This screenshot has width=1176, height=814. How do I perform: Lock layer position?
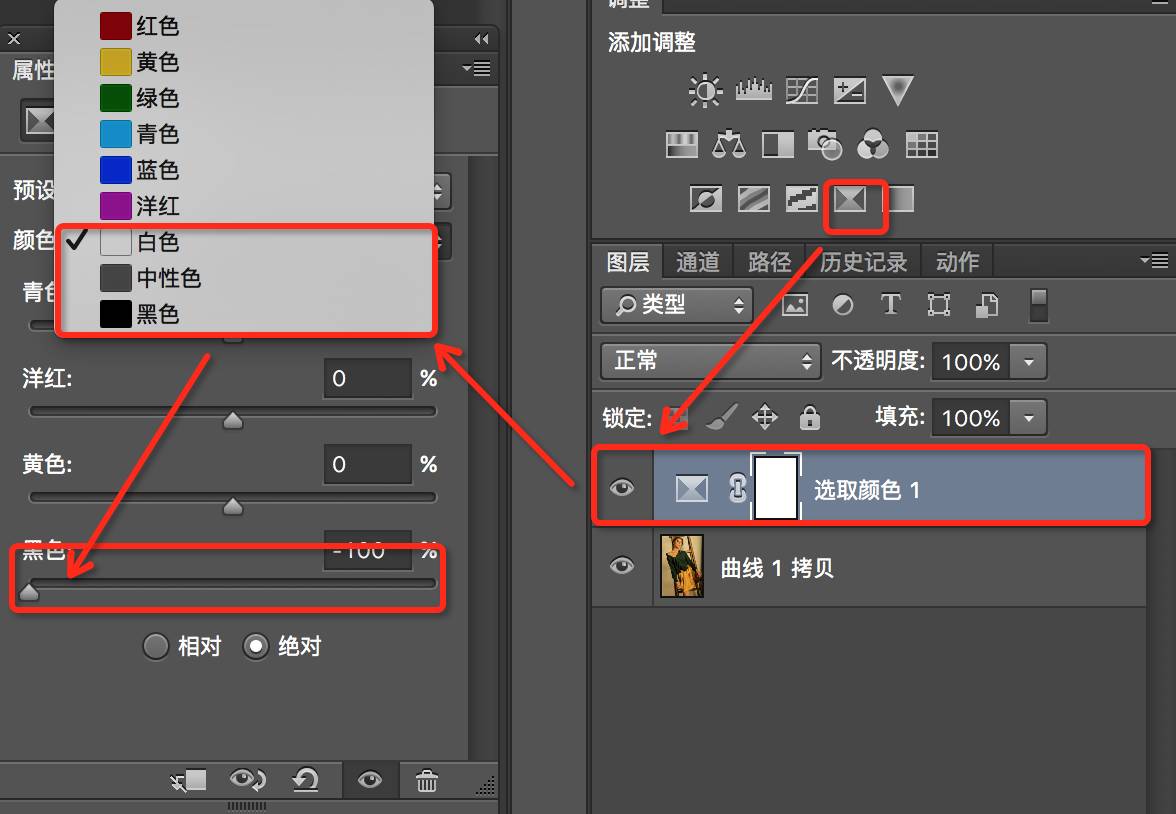[765, 417]
